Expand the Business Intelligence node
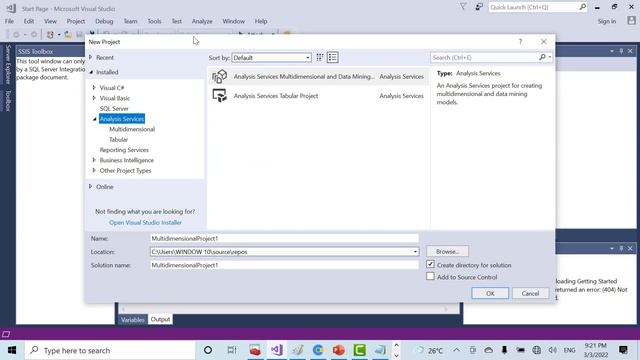This screenshot has height=360, width=640. coord(94,160)
